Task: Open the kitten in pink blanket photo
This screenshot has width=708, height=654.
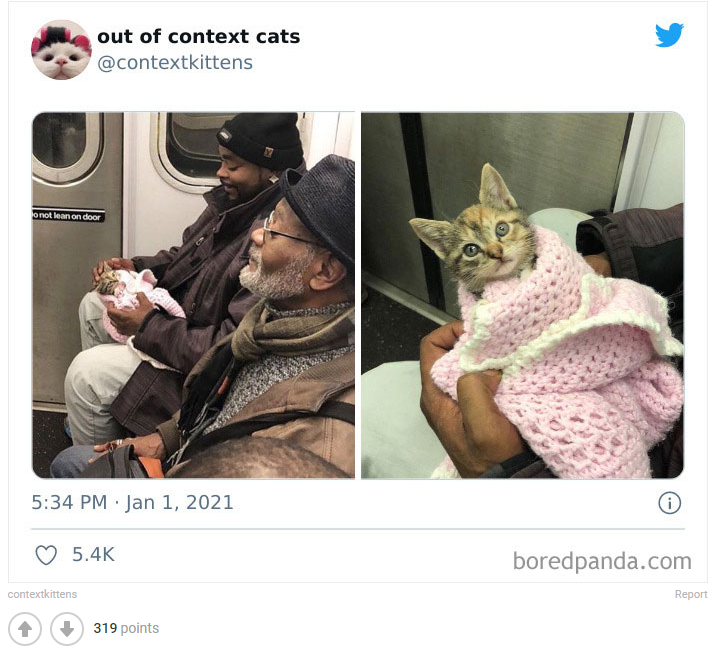Action: pyautogui.click(x=522, y=295)
